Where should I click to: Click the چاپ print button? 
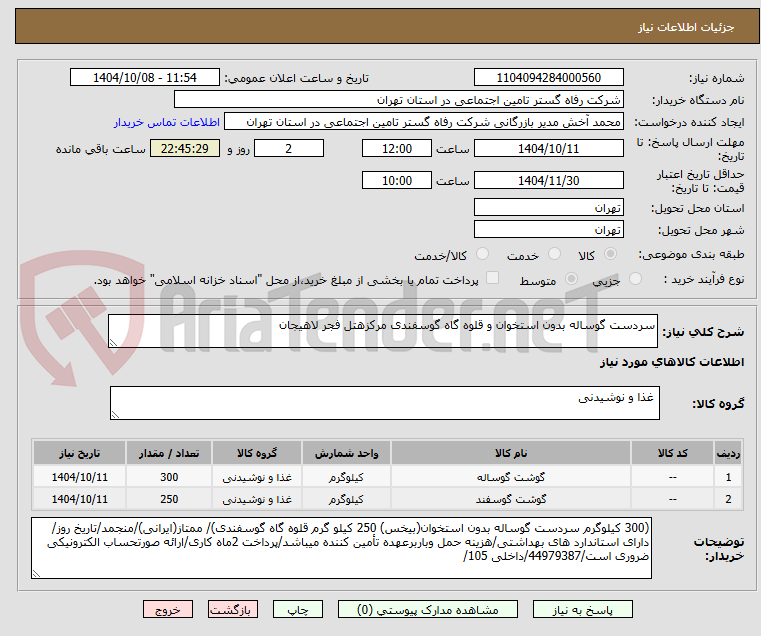tap(298, 609)
